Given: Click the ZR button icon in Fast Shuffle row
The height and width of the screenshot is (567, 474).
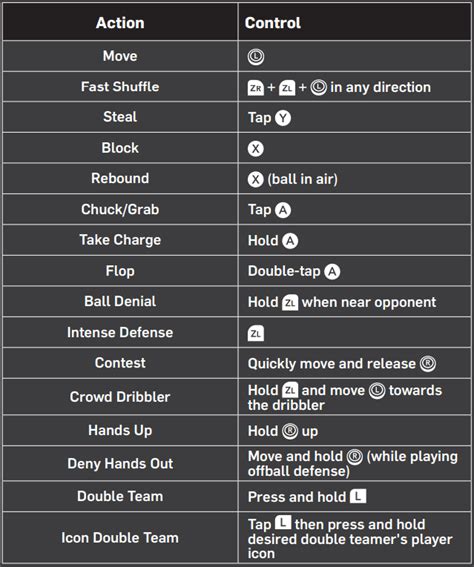Looking at the screenshot, I should coord(256,88).
